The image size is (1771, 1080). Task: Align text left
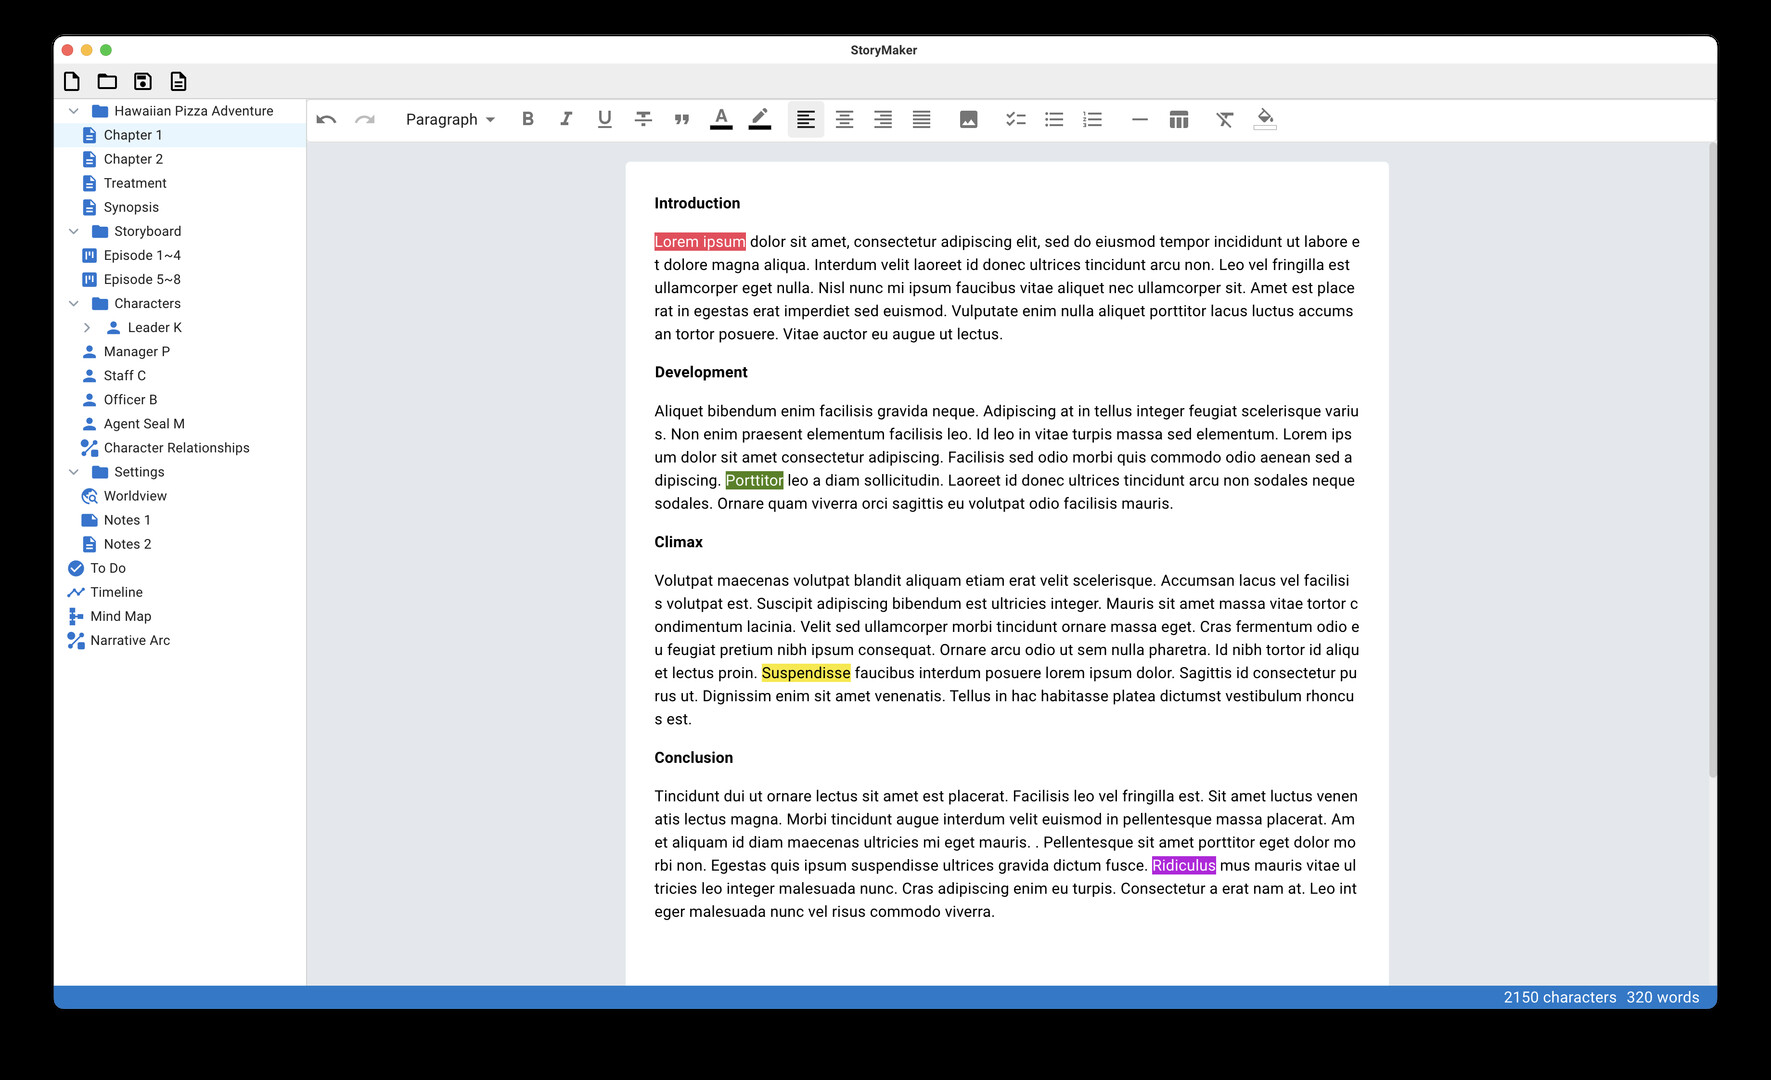(x=806, y=119)
